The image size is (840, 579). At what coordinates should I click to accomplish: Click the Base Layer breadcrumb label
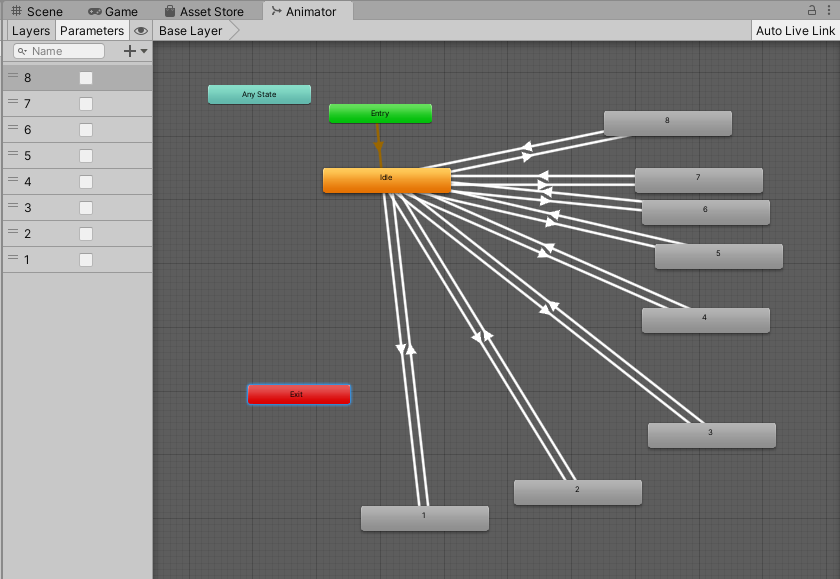click(190, 30)
